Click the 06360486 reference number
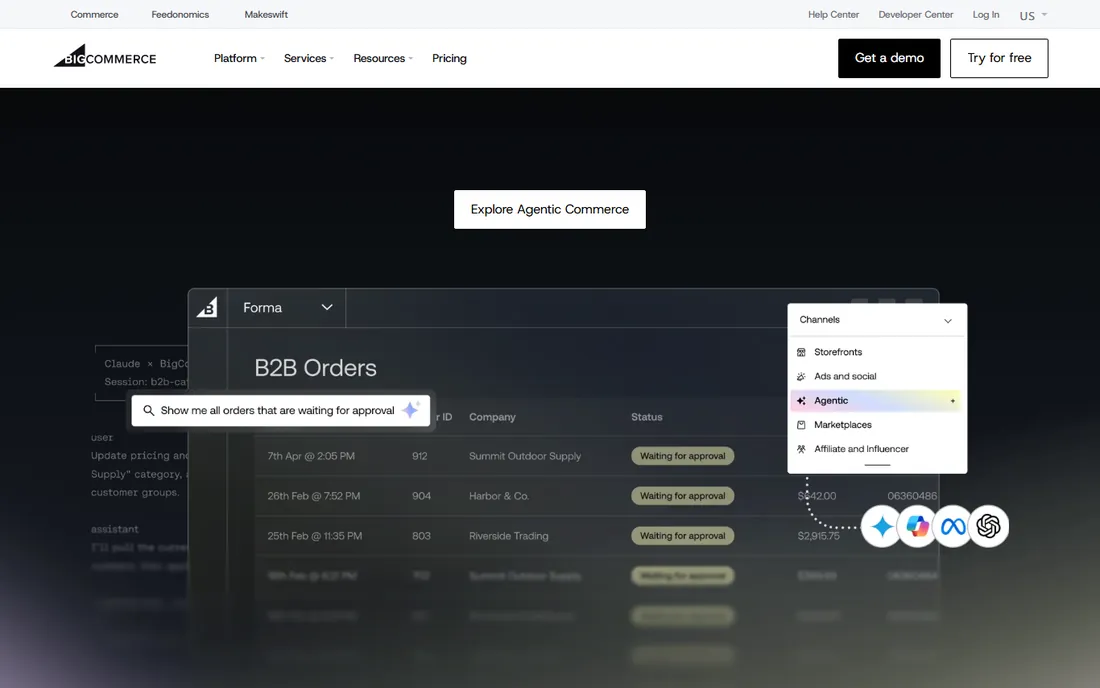This screenshot has width=1100, height=688. (912, 496)
